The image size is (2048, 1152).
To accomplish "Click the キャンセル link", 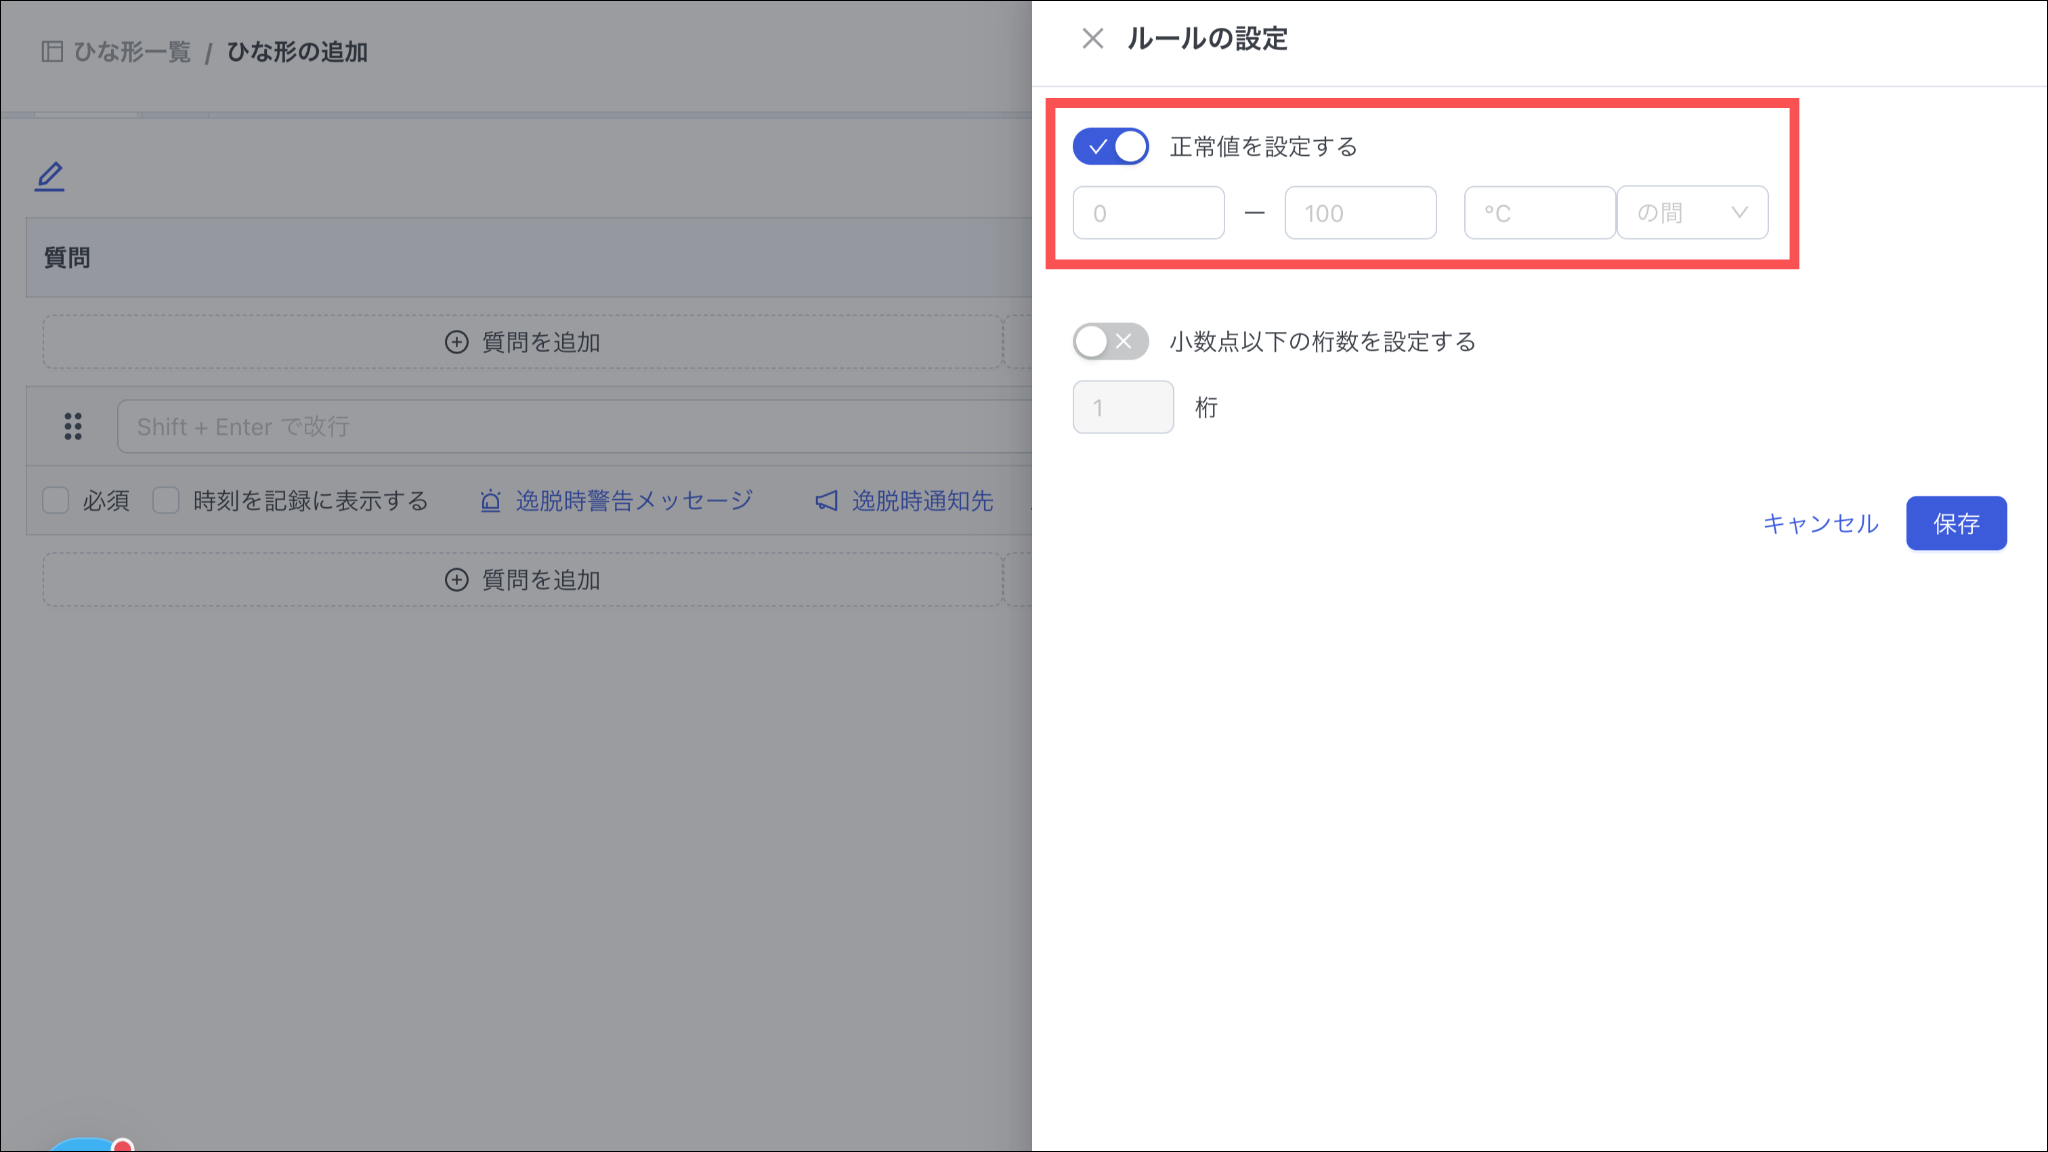I will coord(1820,523).
